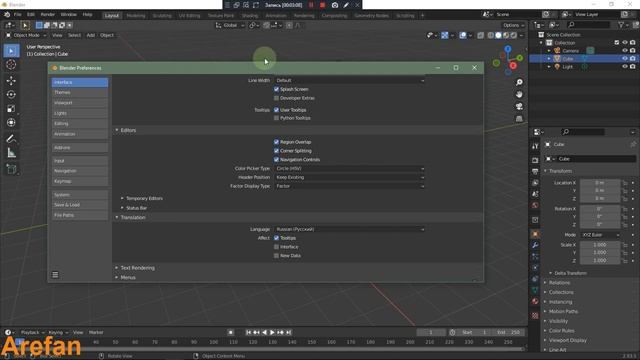This screenshot has width=640, height=360.
Task: Toggle camera view icon in viewport
Action: pos(519,107)
